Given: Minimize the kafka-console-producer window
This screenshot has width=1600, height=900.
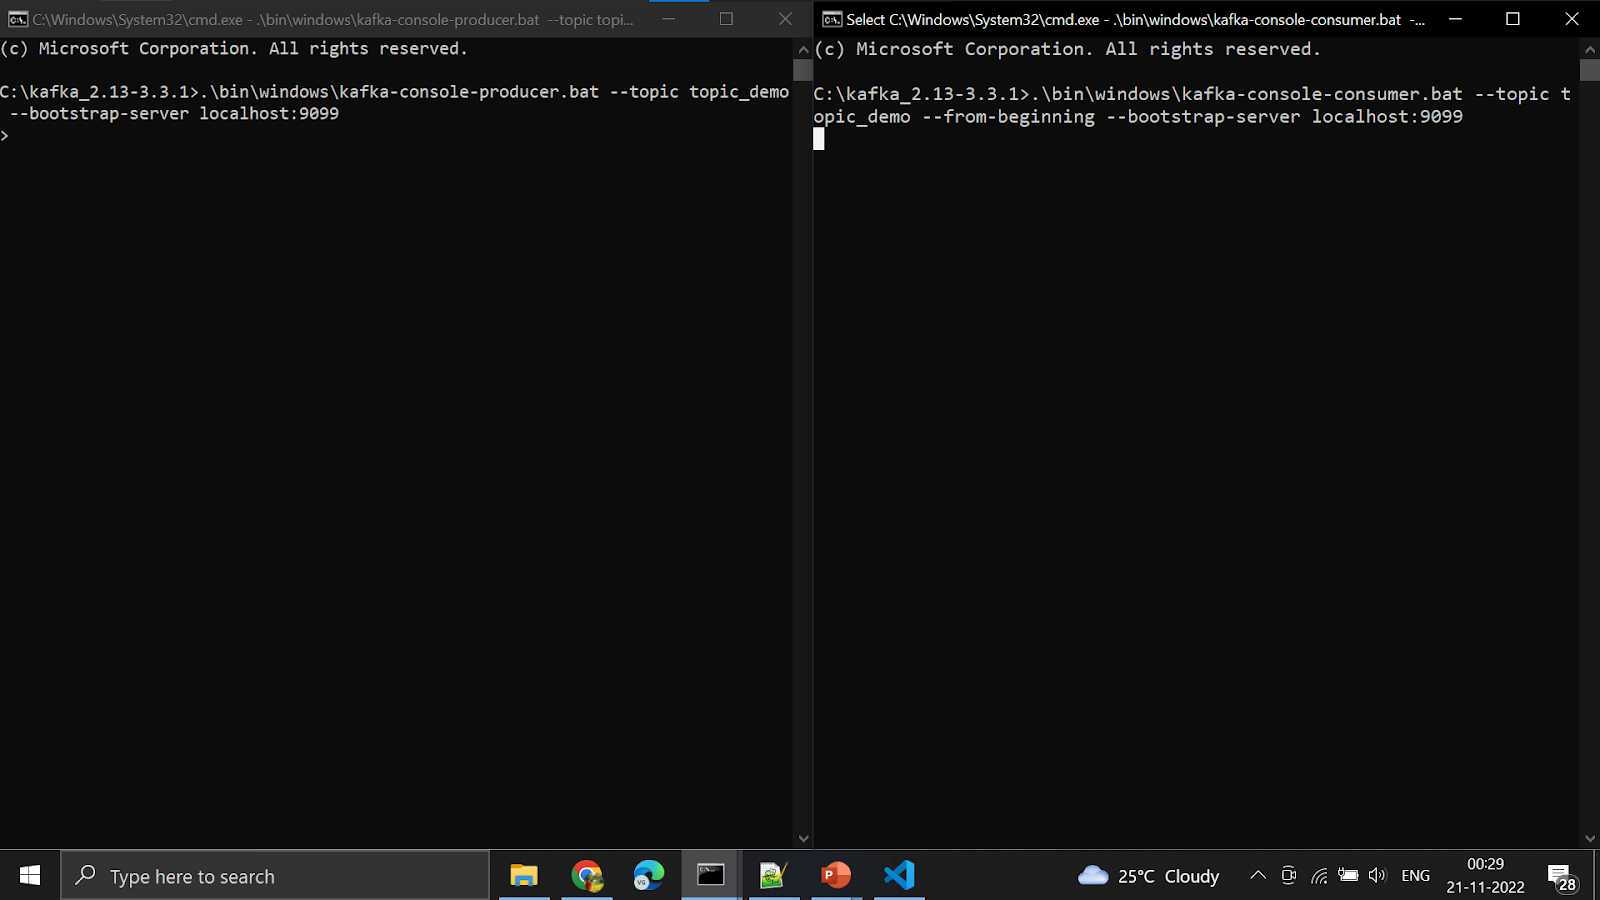Looking at the screenshot, I should 668,19.
